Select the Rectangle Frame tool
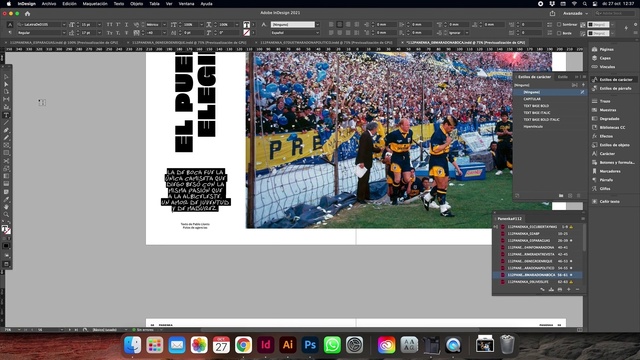The height and width of the screenshot is (360, 640). tap(6, 145)
